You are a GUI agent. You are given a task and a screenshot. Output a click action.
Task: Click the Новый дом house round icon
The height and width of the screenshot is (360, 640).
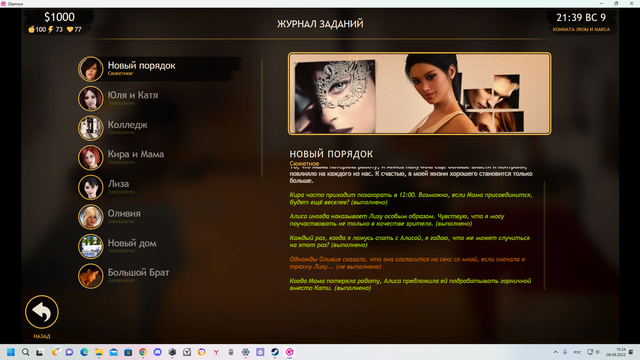click(x=91, y=247)
